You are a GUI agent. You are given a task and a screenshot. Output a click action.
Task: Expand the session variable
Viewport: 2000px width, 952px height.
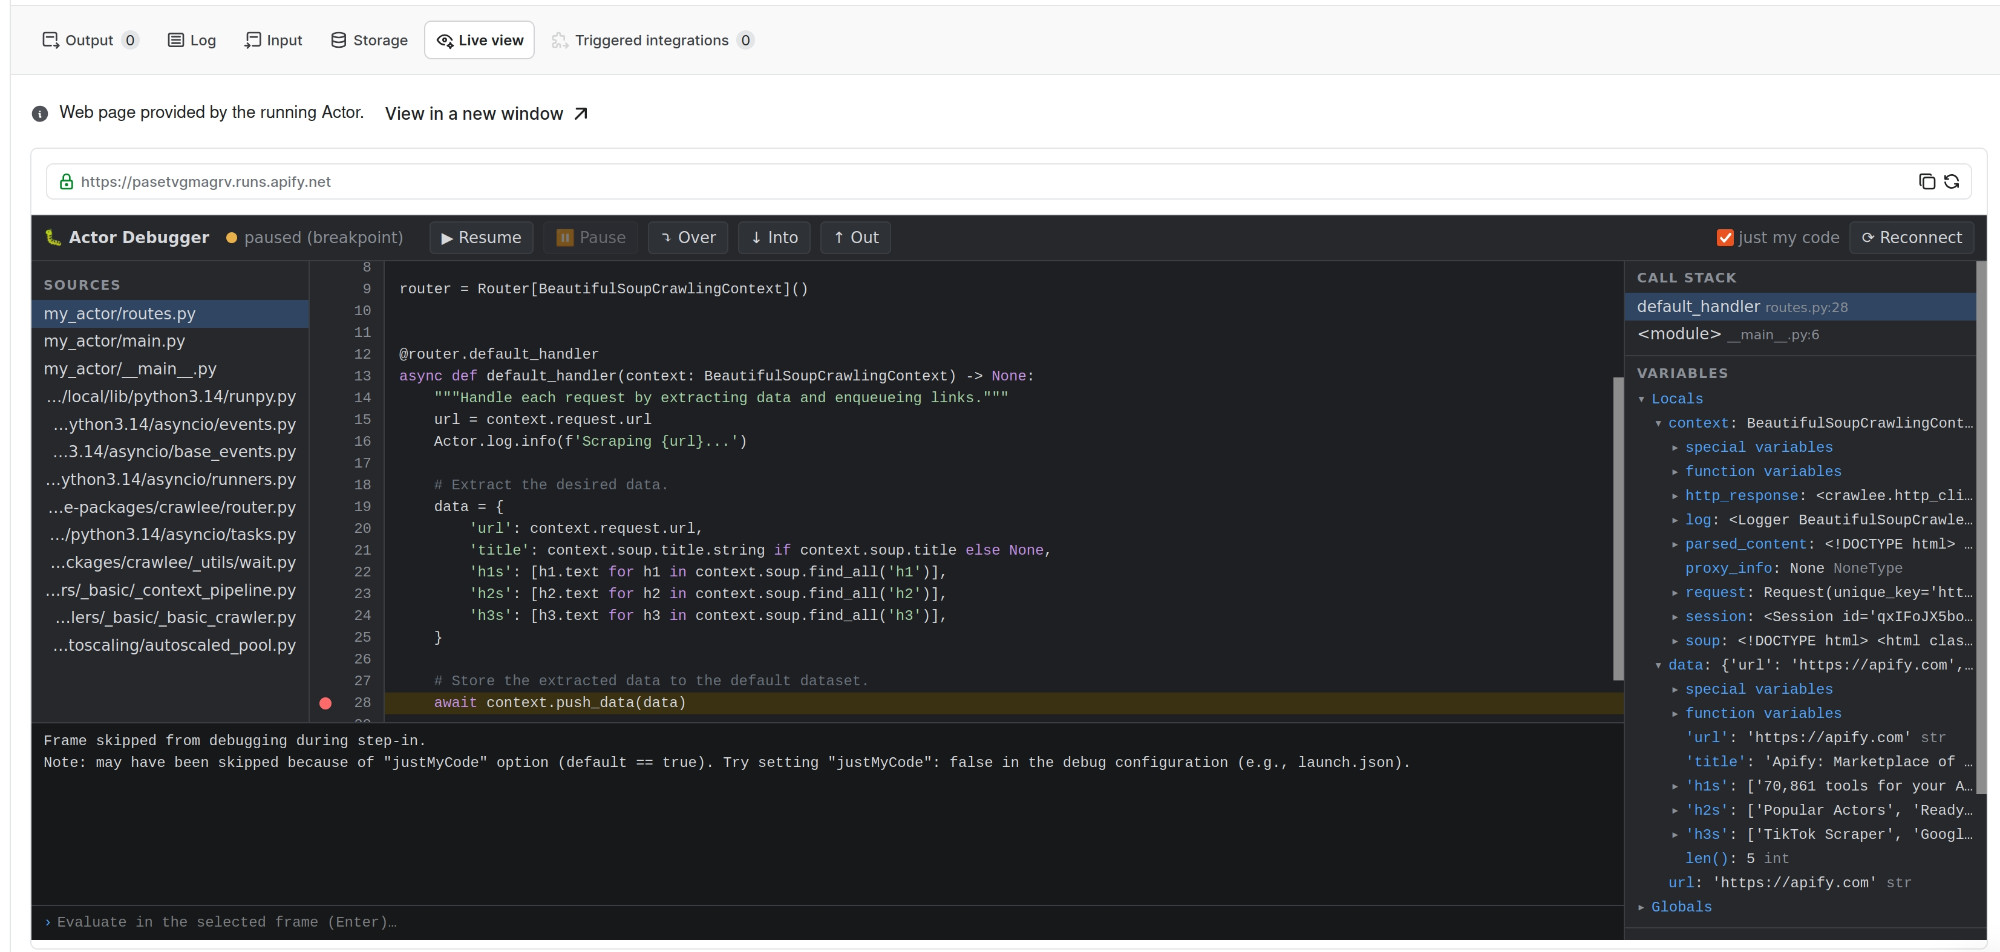click(1675, 617)
